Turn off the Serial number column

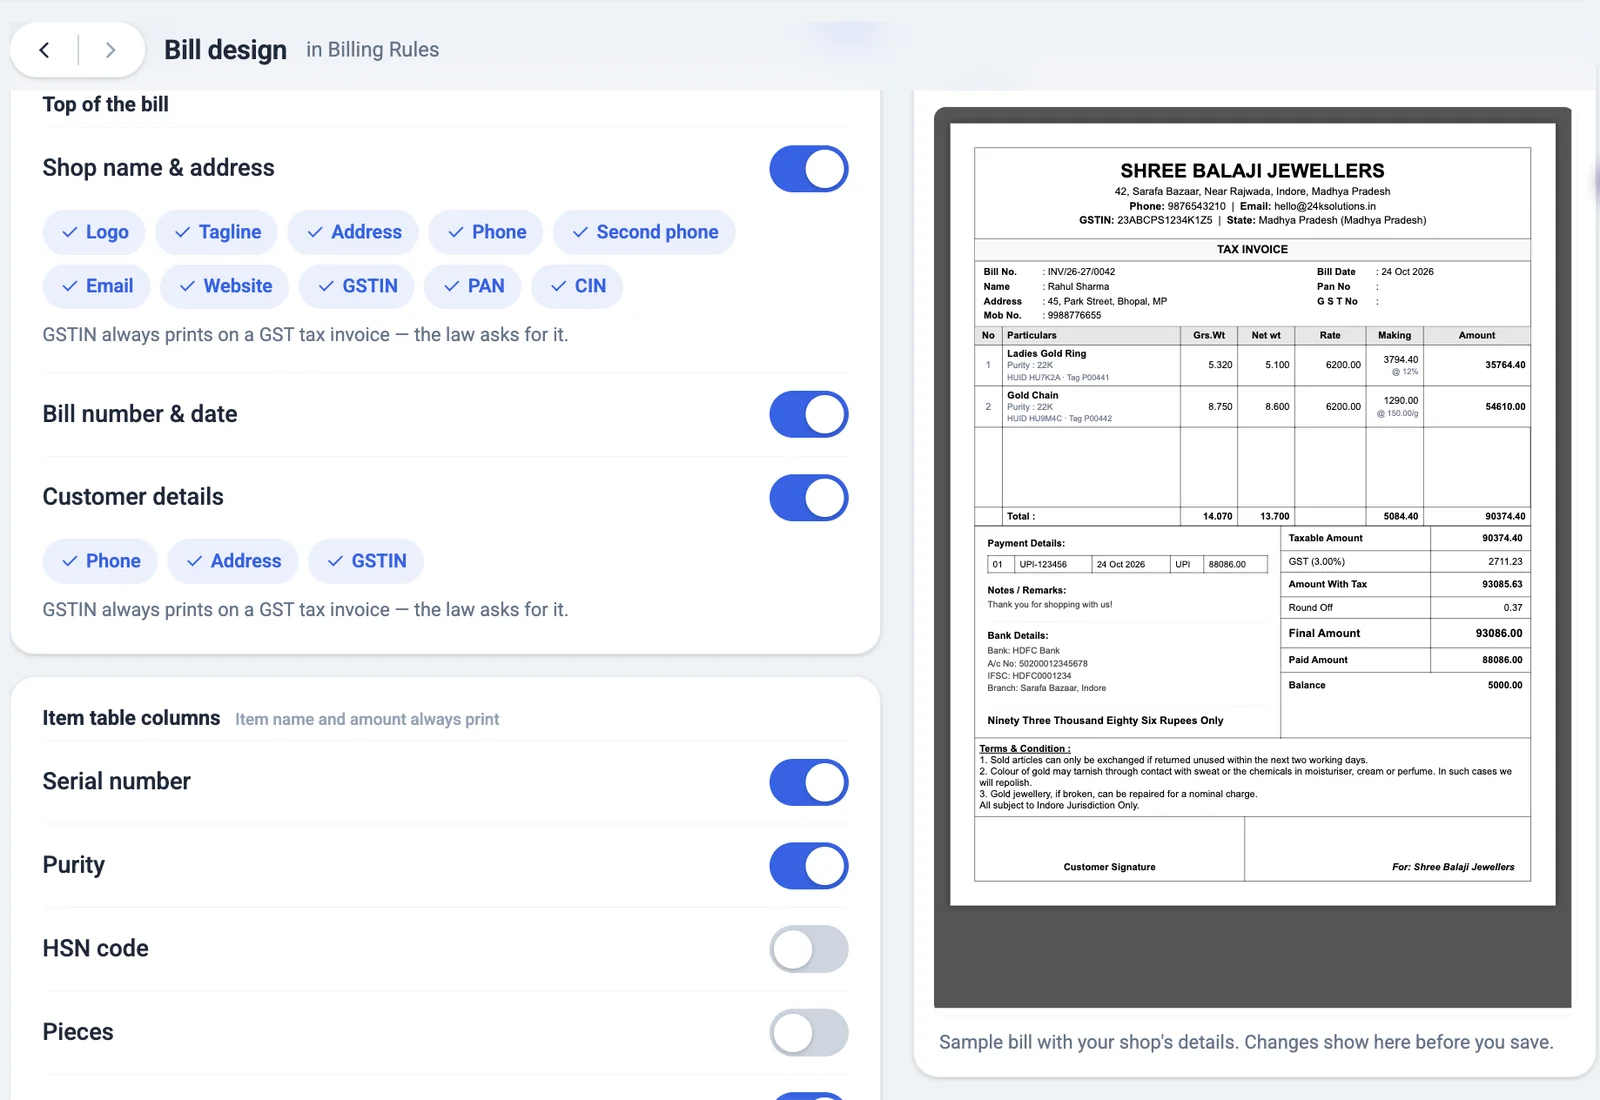809,782
